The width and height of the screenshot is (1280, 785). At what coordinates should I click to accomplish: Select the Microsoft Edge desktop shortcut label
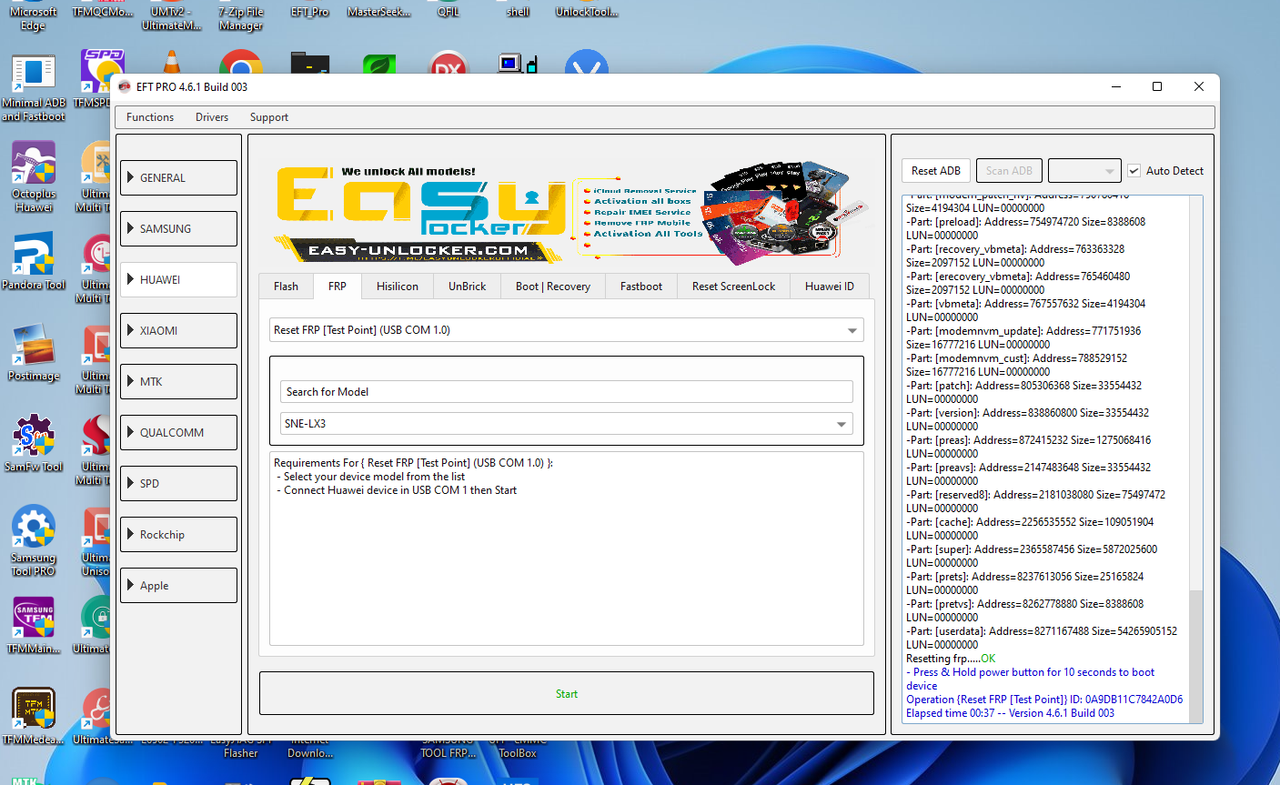(x=33, y=19)
